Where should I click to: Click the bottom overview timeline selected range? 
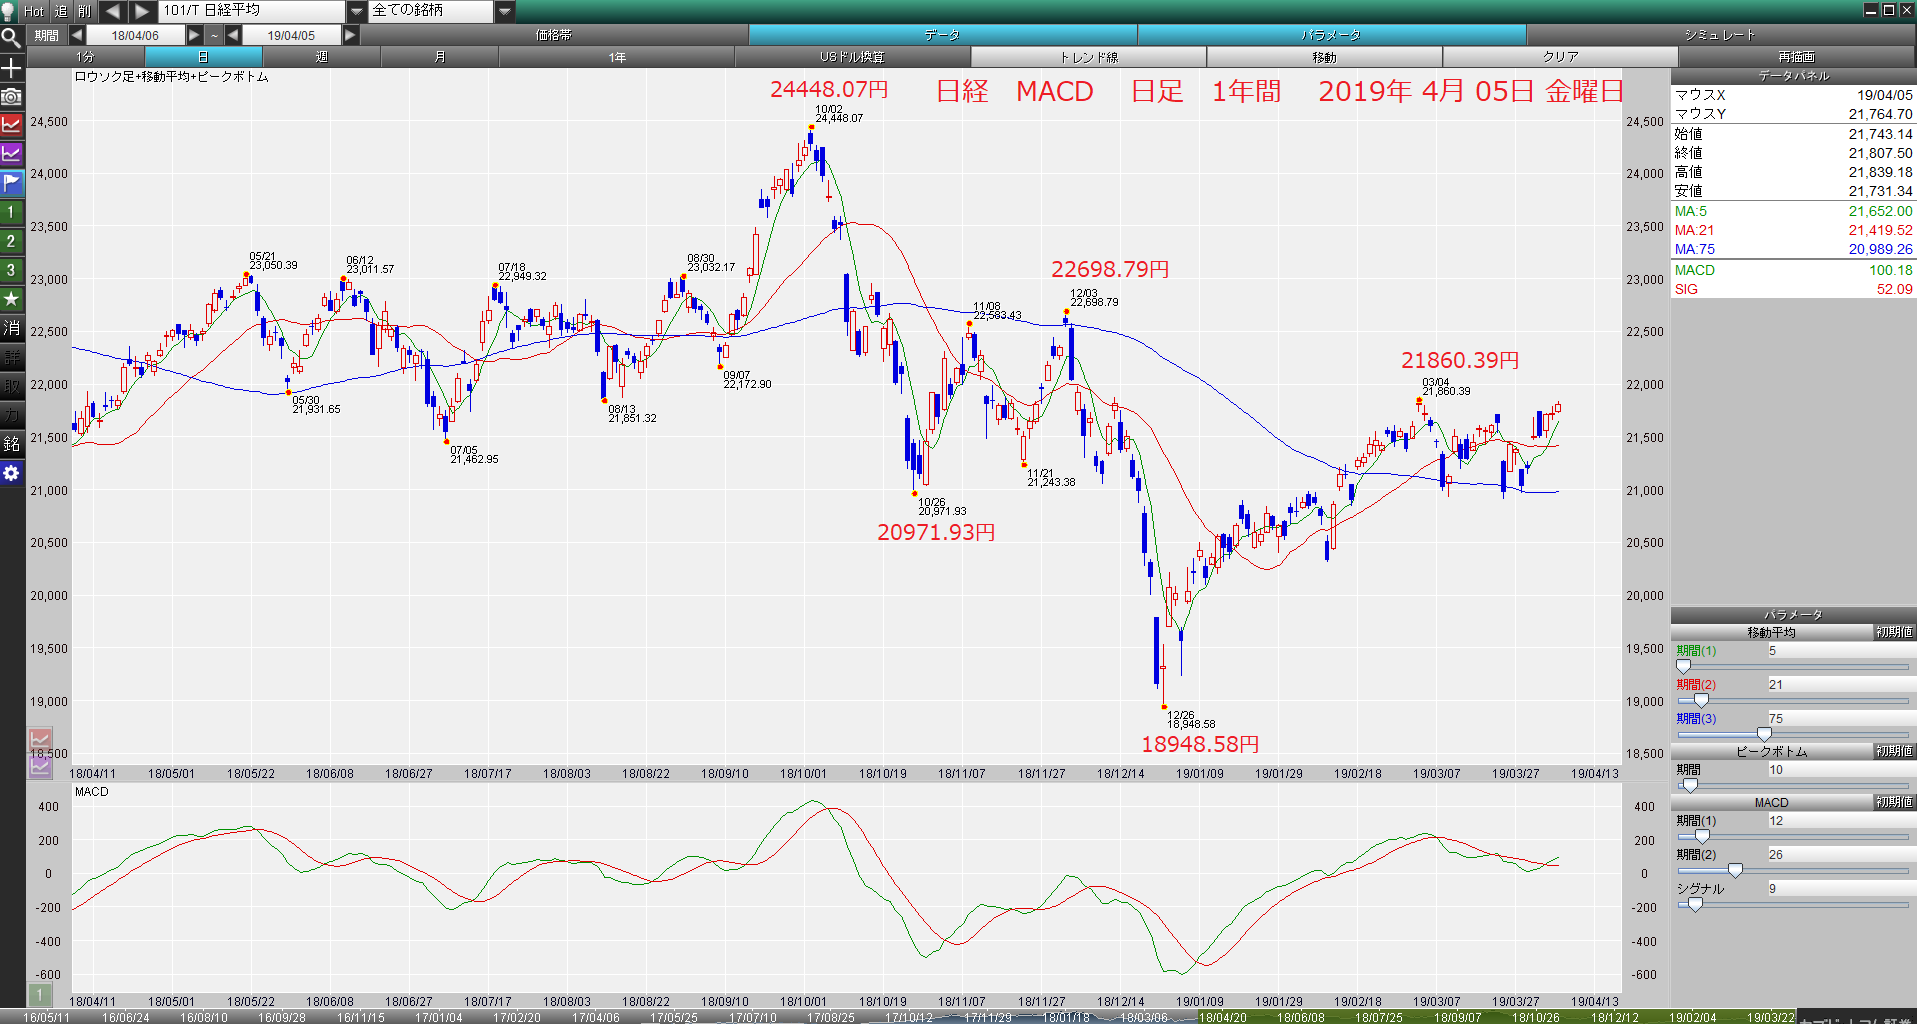point(1496,1017)
